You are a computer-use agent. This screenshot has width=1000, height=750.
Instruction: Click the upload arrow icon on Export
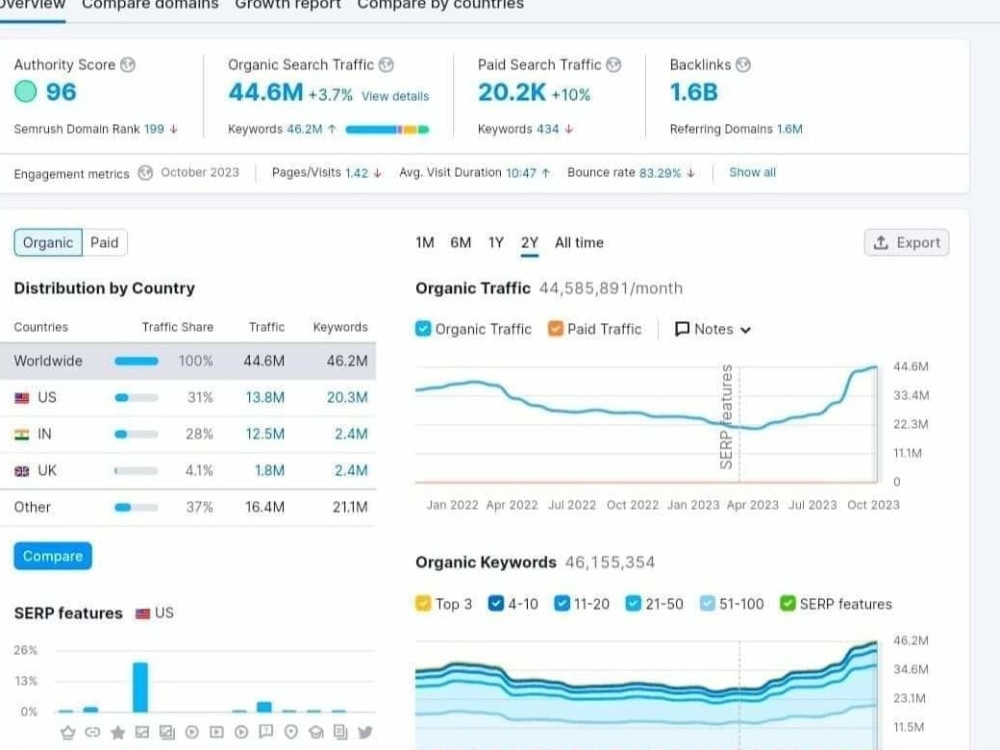pyautogui.click(x=881, y=242)
